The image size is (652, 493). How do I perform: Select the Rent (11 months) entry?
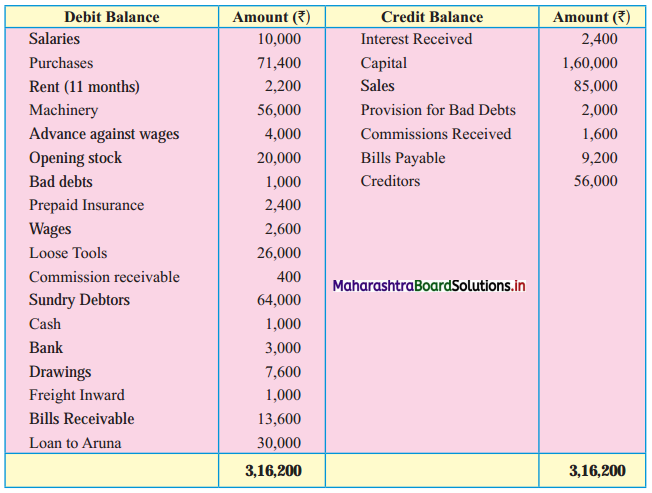pos(84,86)
